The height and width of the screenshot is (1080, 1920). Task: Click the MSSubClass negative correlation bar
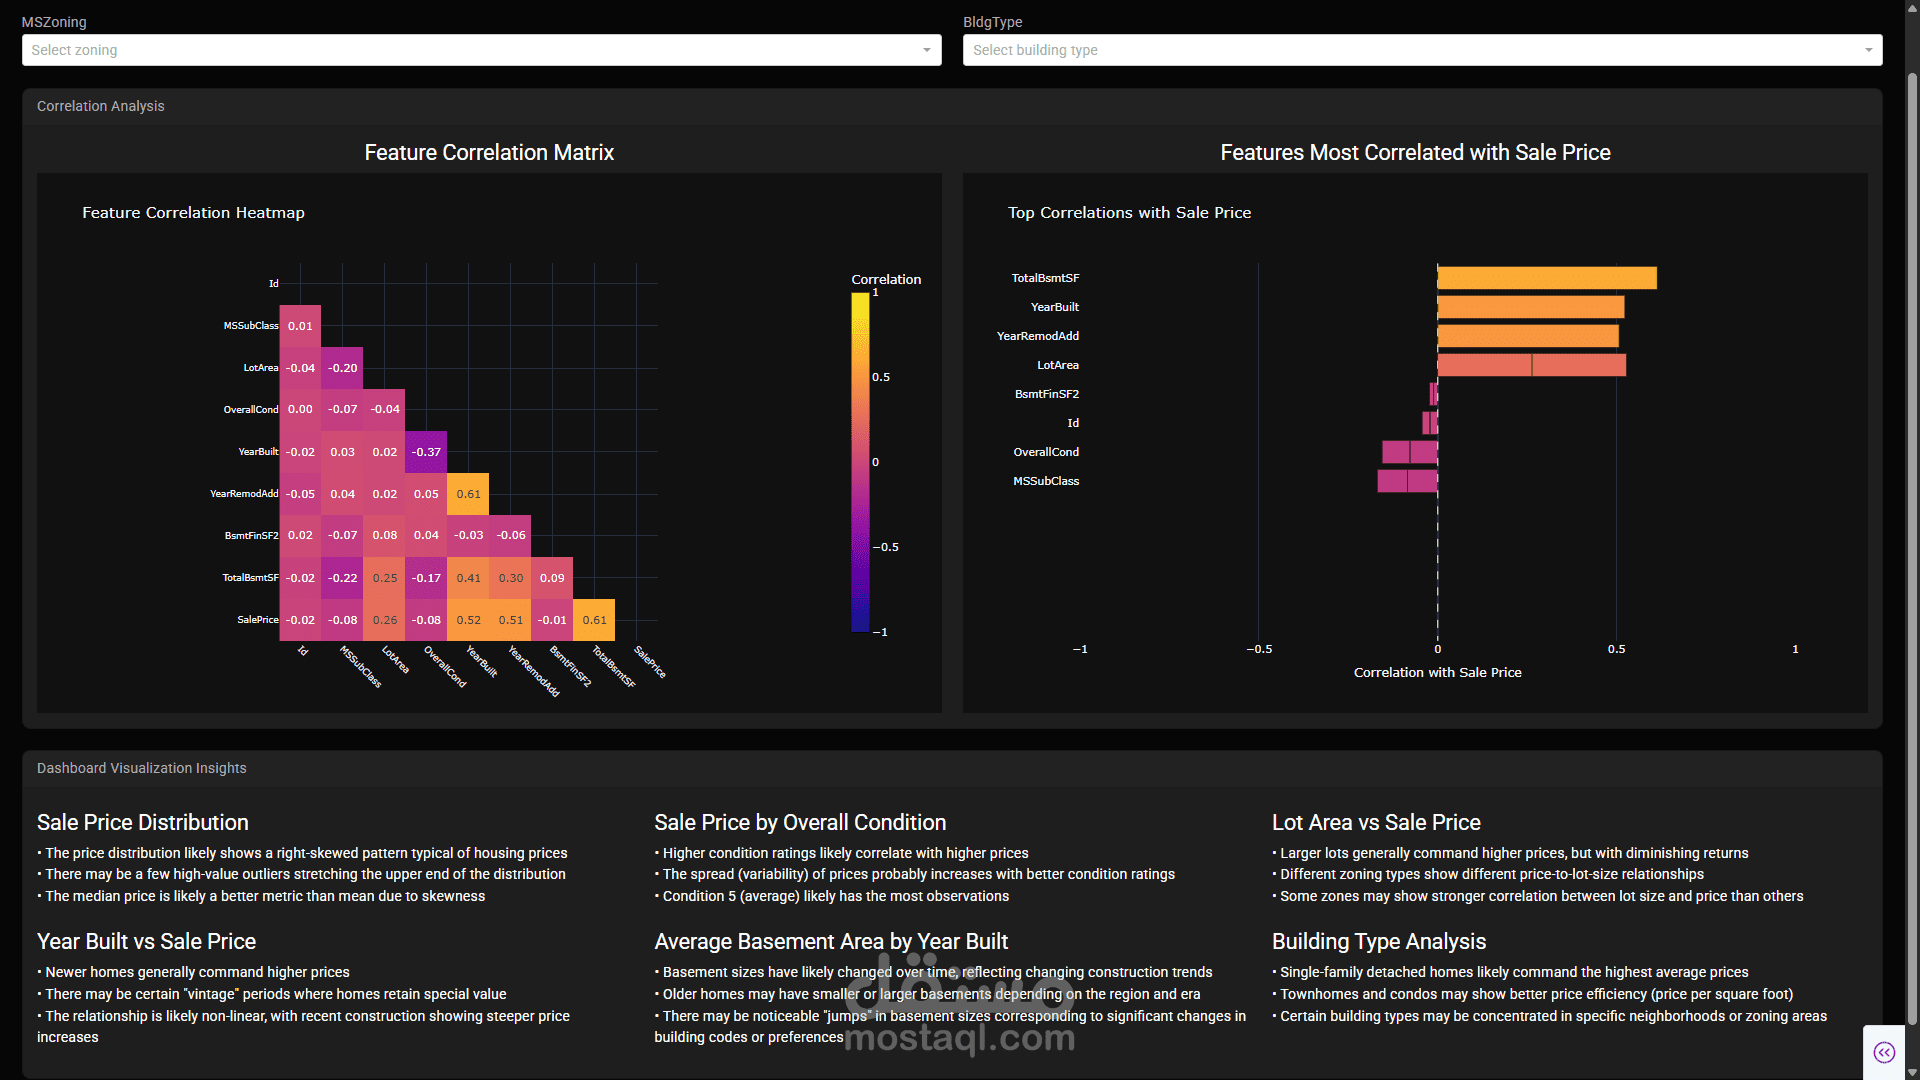[x=1407, y=481]
